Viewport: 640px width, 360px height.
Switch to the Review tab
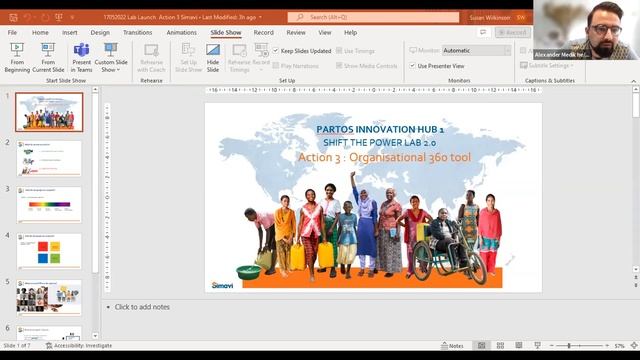(x=296, y=32)
